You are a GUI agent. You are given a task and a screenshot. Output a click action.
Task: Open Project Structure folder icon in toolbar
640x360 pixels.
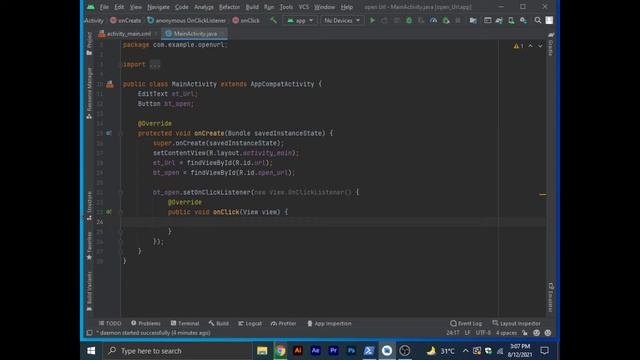pos(473,20)
